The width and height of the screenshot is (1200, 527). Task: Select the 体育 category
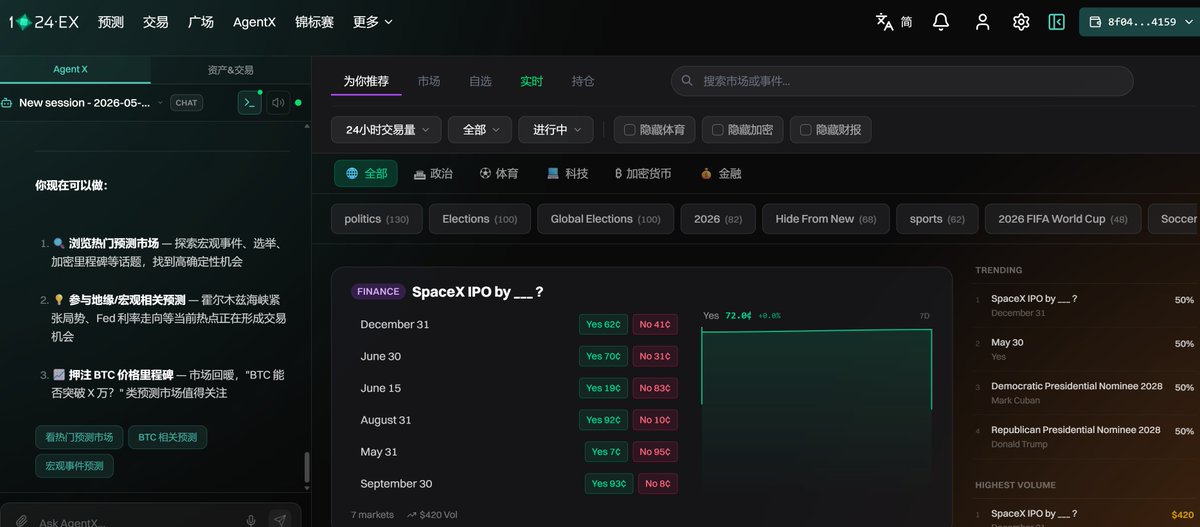coord(499,173)
